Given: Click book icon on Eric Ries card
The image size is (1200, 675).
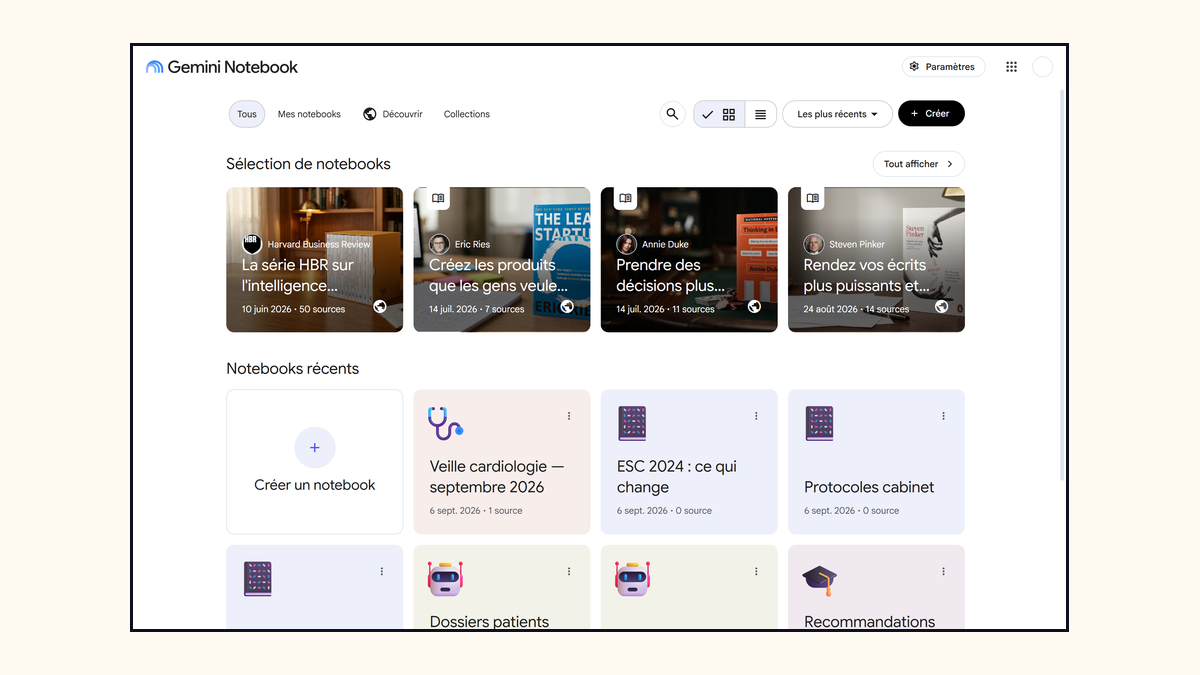Looking at the screenshot, I should [x=438, y=198].
